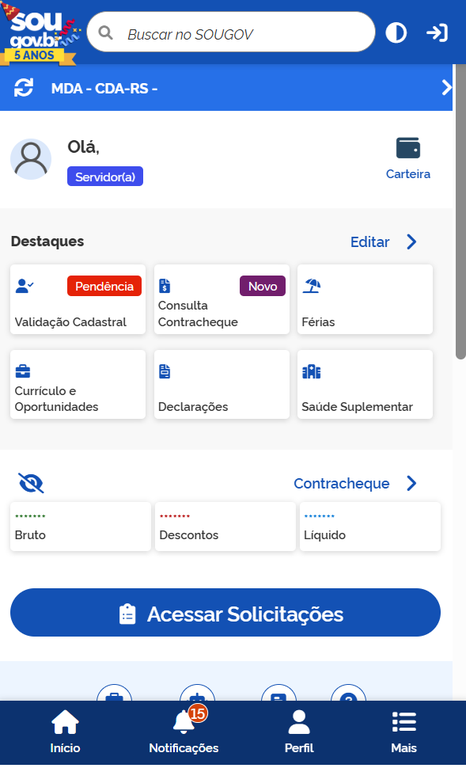Open the Notificações bell tab
Screen dimensions: 466x768
(x=184, y=733)
